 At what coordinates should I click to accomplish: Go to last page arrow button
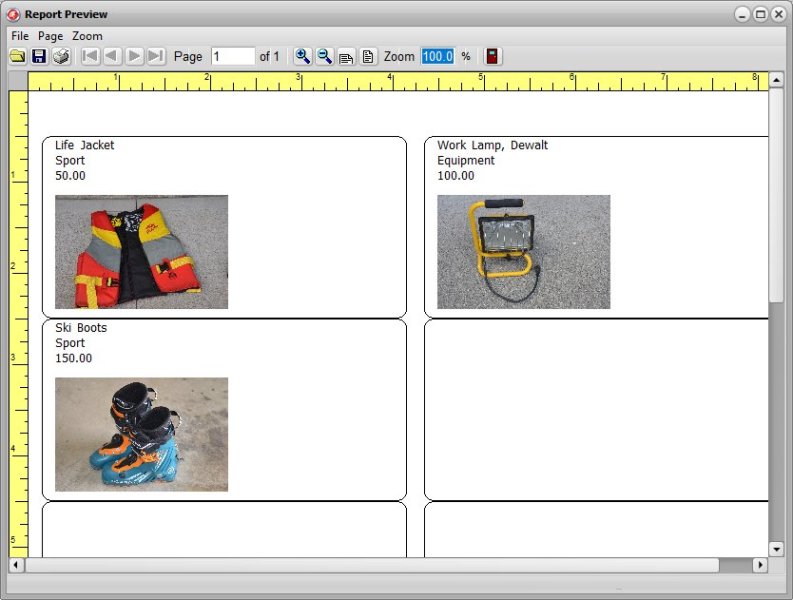156,56
